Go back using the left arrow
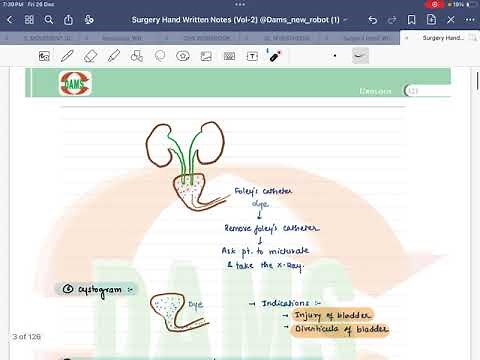 [x=10, y=20]
